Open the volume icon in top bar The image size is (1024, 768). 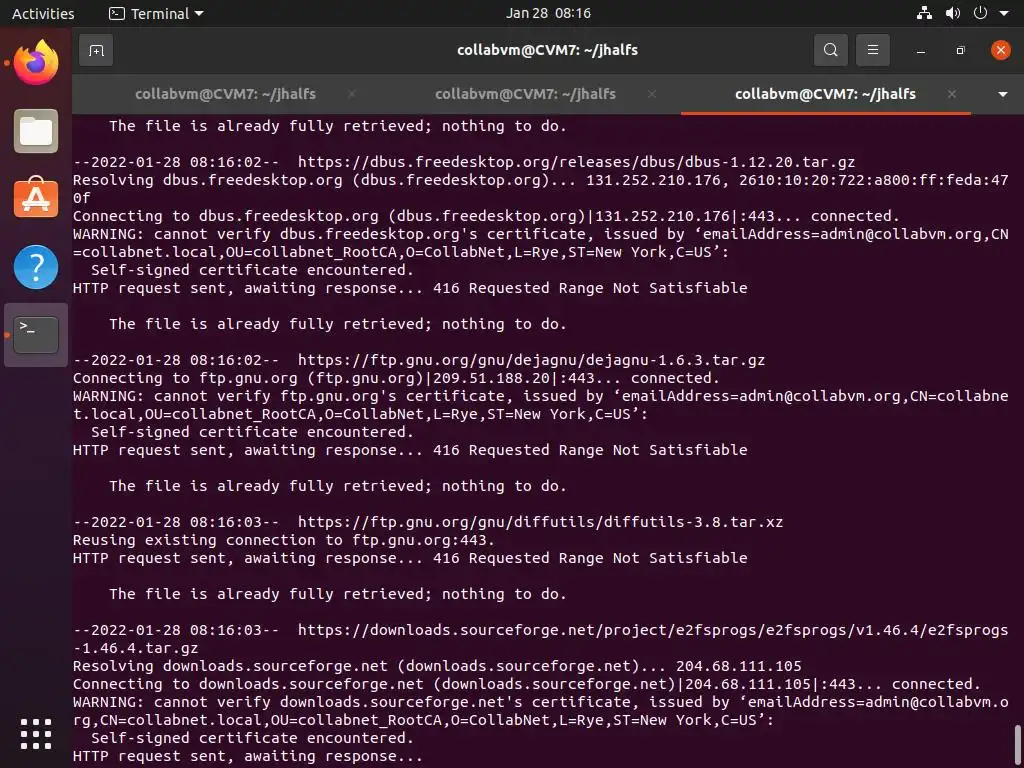953,13
